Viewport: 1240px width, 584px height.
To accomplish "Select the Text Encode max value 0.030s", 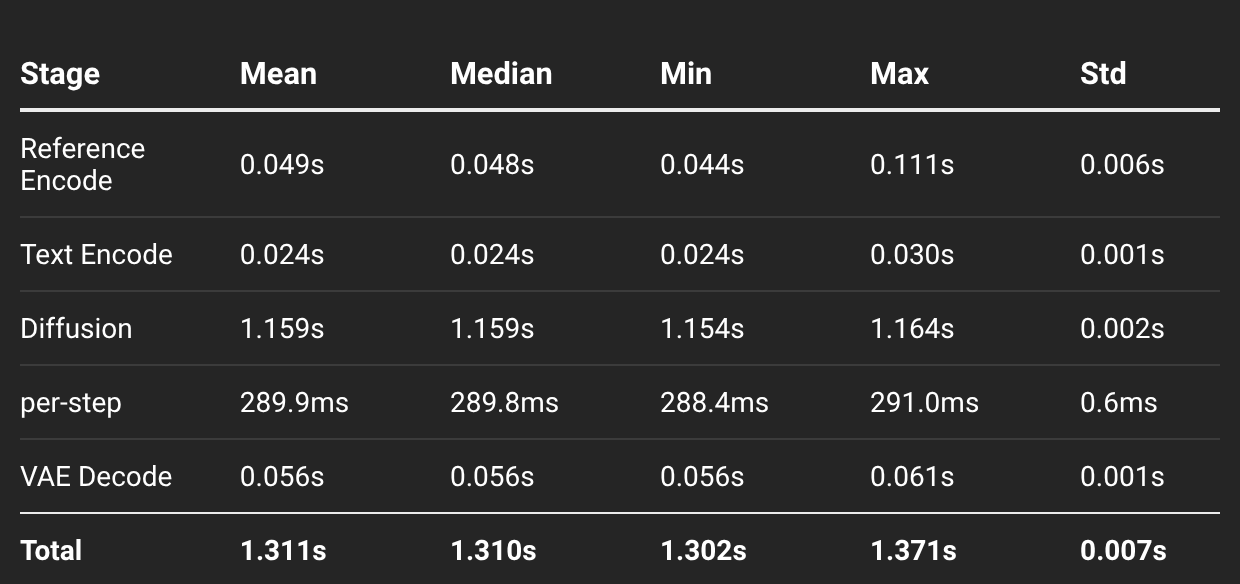I will (912, 254).
